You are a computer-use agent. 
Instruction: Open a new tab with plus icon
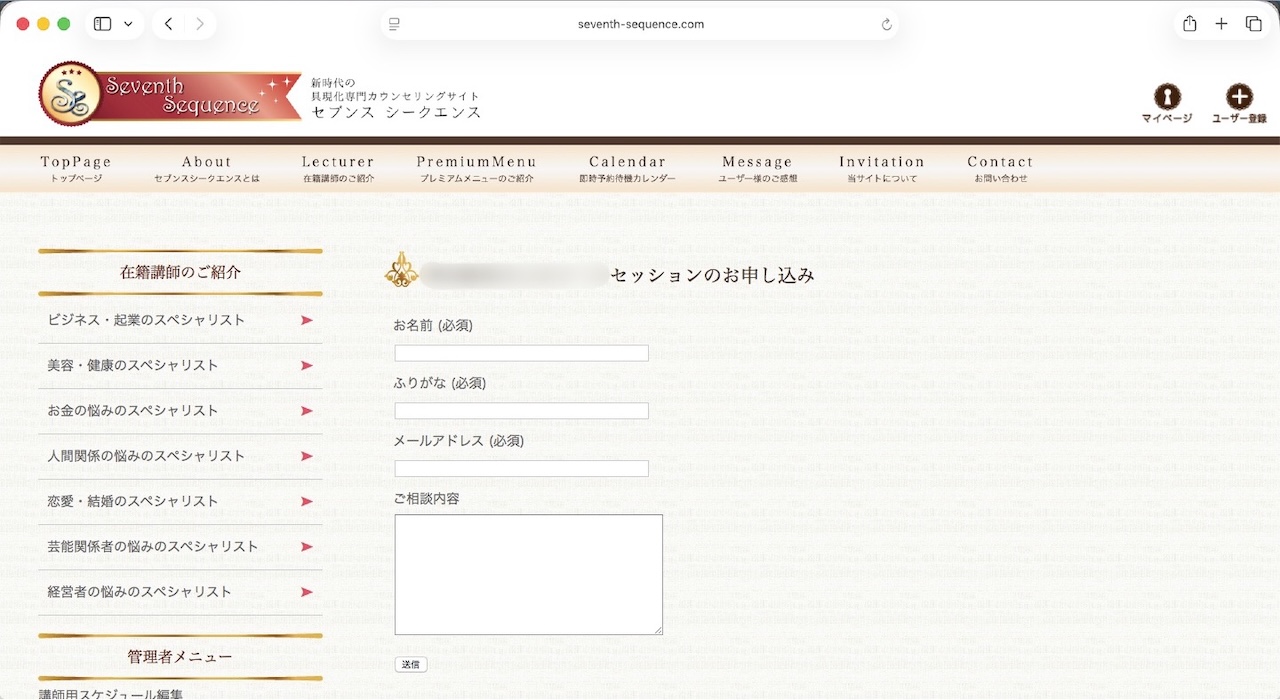[x=1221, y=24]
